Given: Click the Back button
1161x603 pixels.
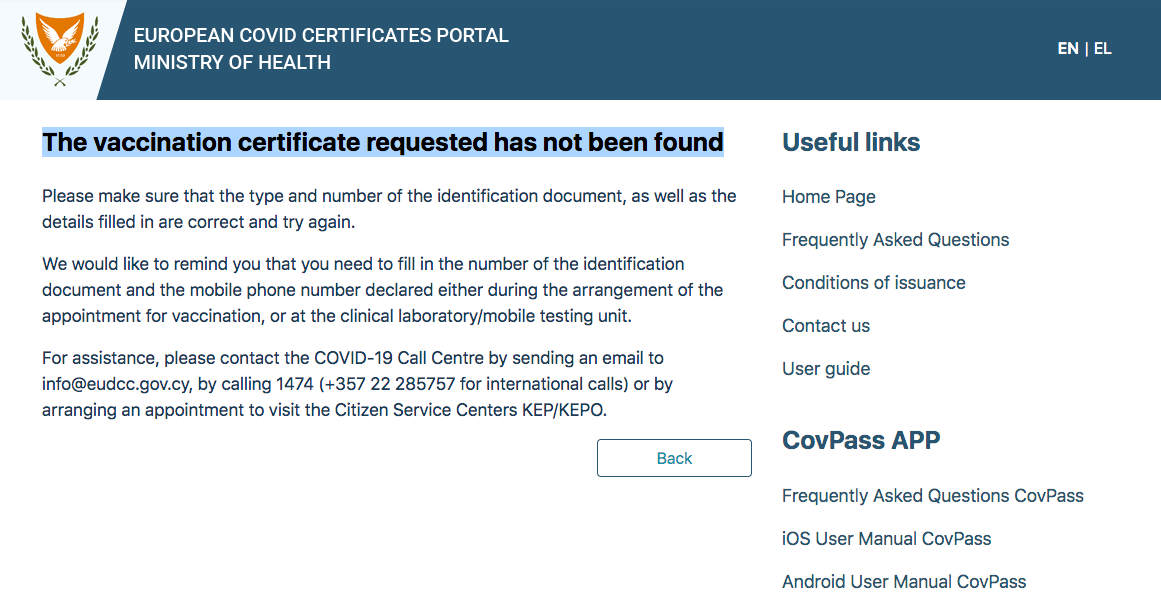Looking at the screenshot, I should click(x=674, y=458).
